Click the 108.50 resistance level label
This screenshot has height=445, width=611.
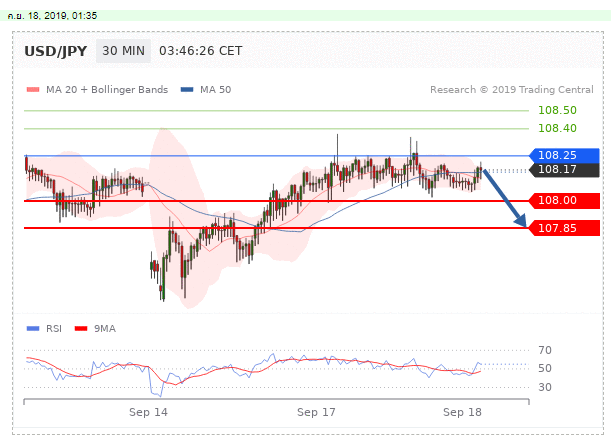pyautogui.click(x=557, y=110)
